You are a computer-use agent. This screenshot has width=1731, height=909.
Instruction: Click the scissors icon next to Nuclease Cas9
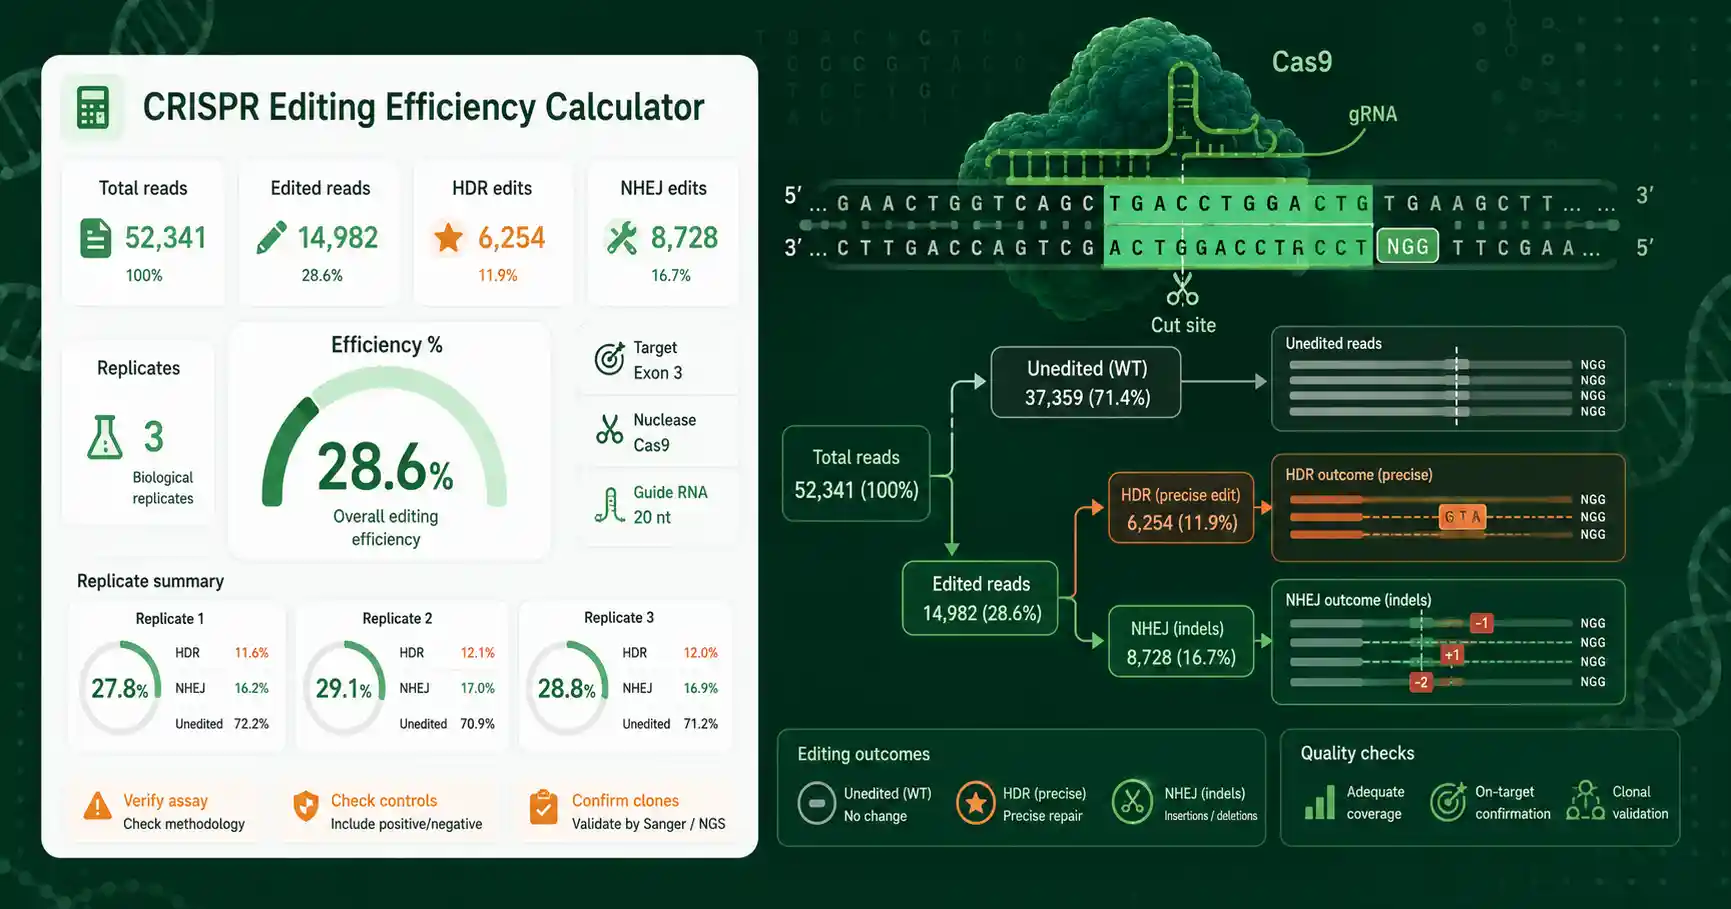tap(609, 430)
